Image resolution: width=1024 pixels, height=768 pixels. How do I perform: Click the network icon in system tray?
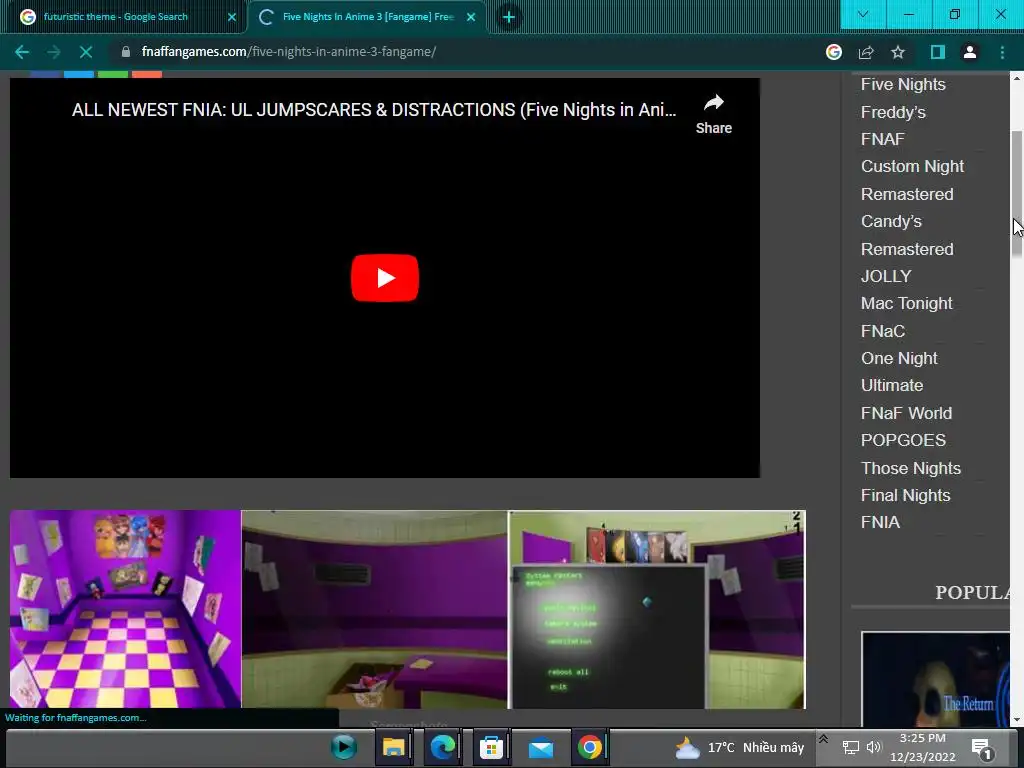tap(850, 748)
